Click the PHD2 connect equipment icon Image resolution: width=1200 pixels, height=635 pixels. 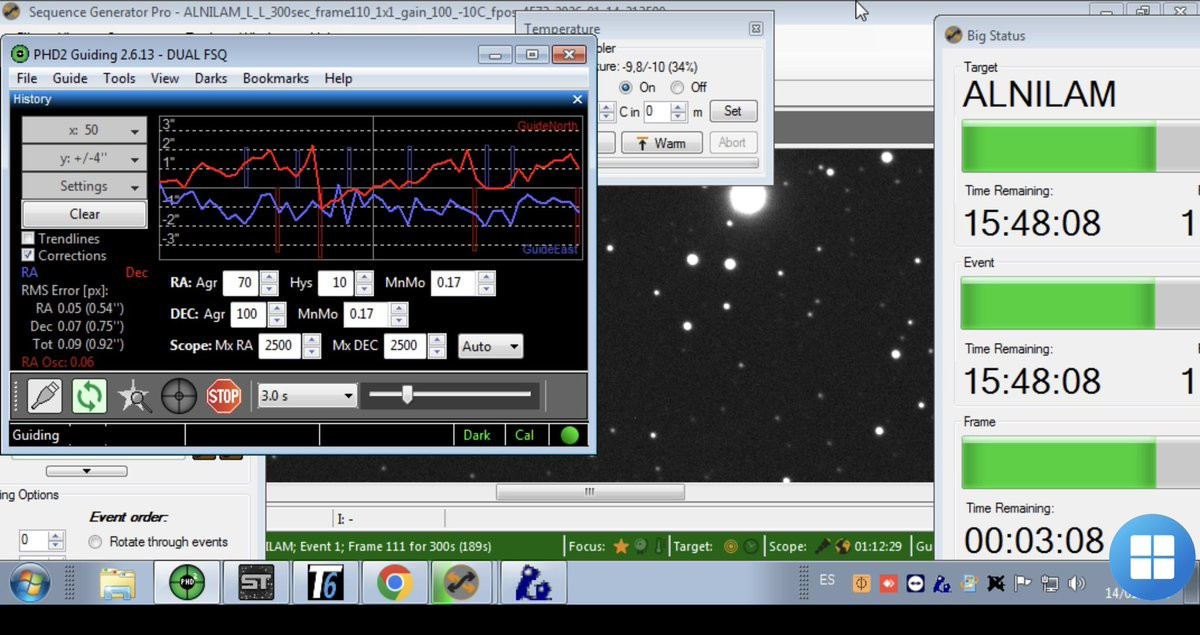(x=44, y=396)
